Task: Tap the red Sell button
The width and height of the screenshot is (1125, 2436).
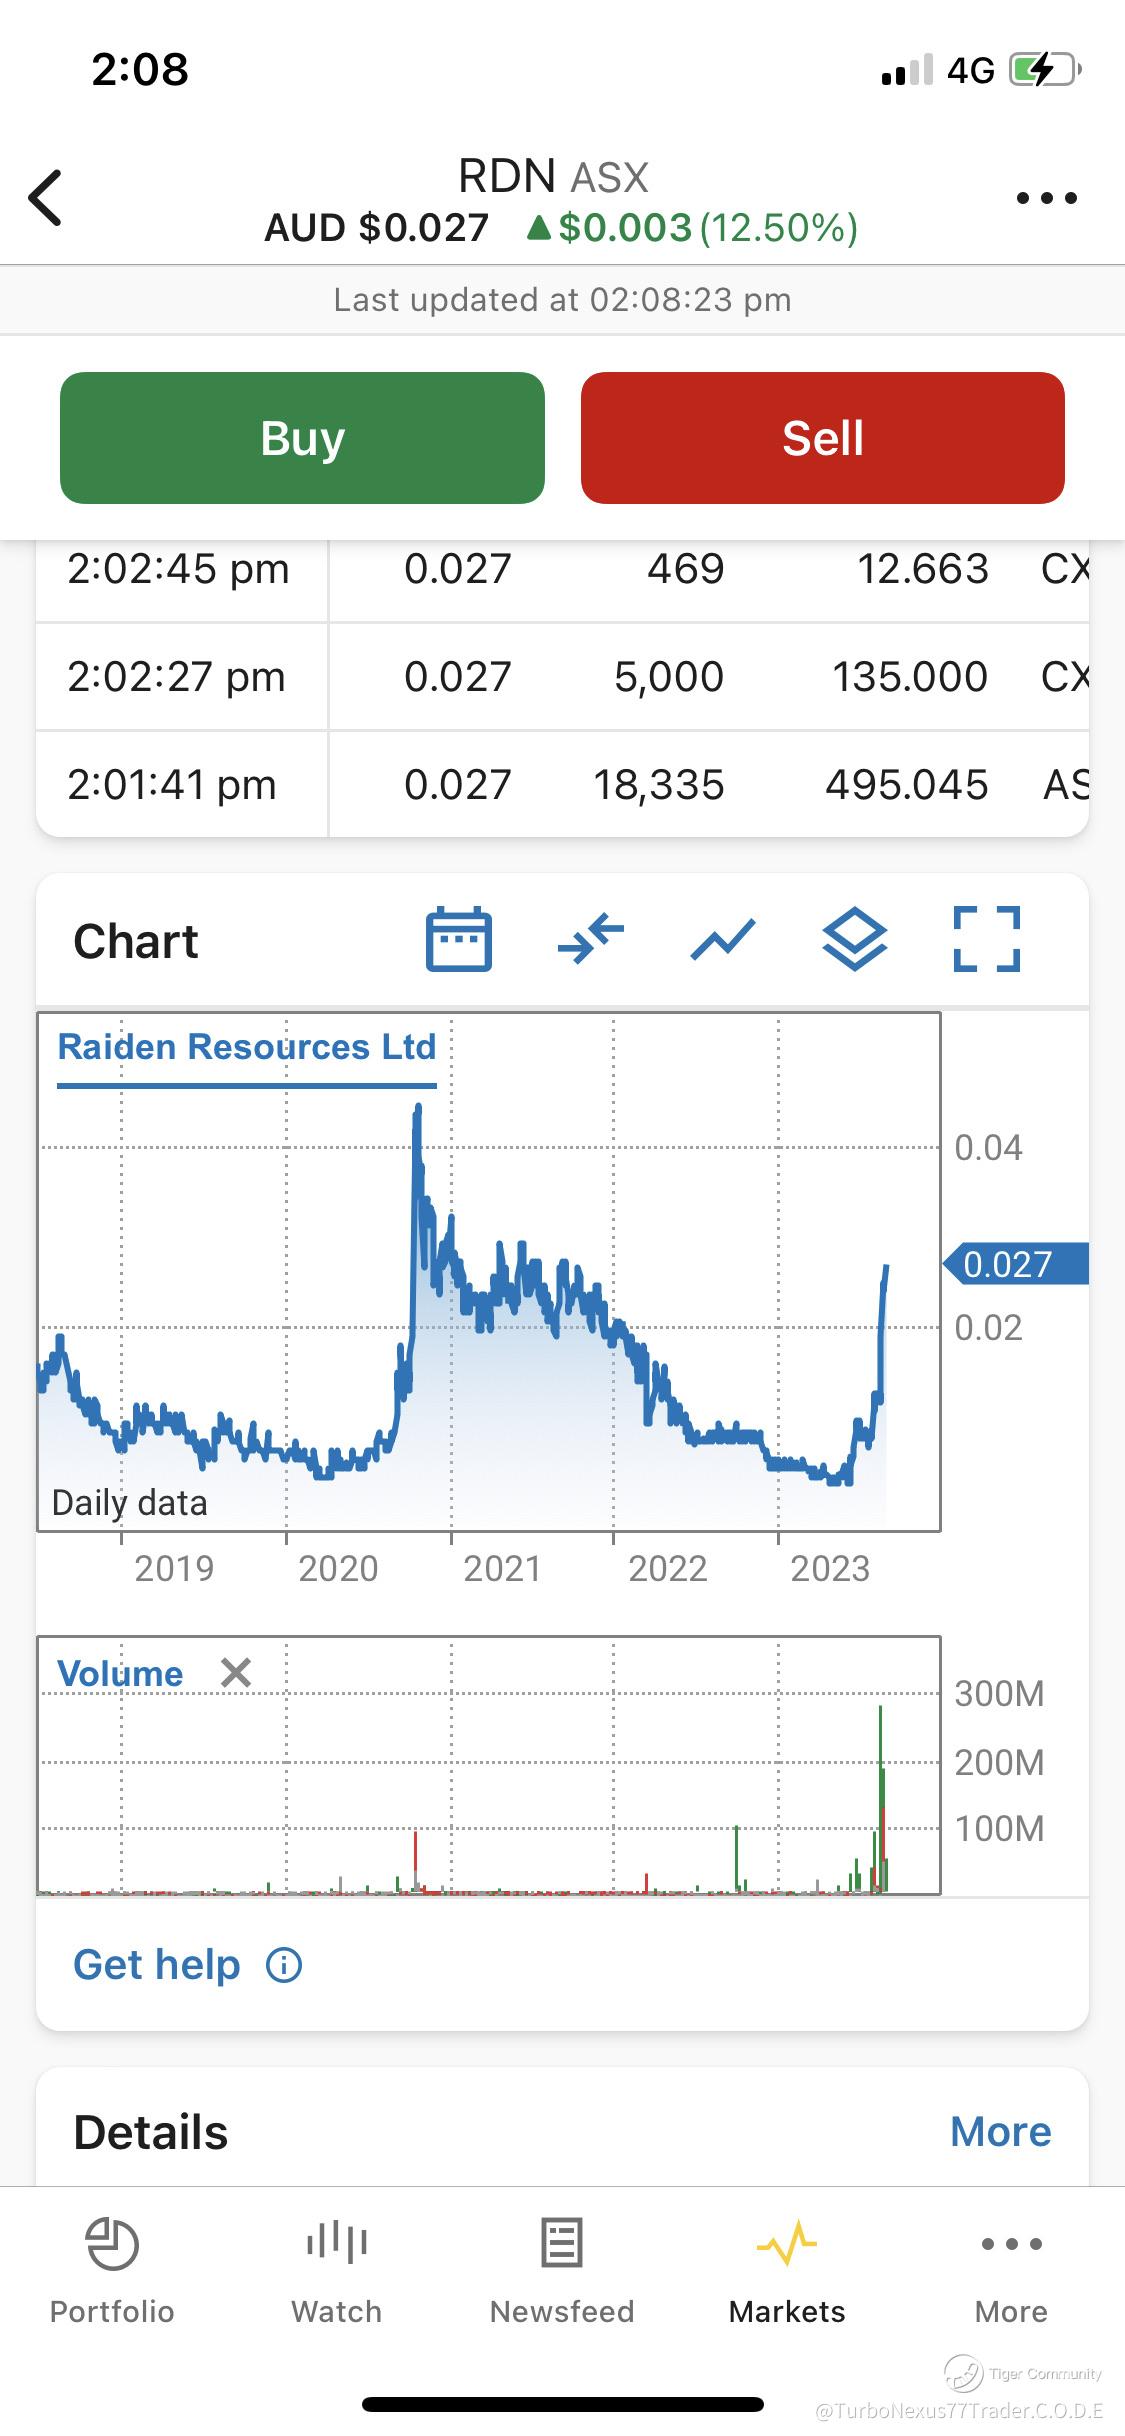Action: (x=822, y=438)
